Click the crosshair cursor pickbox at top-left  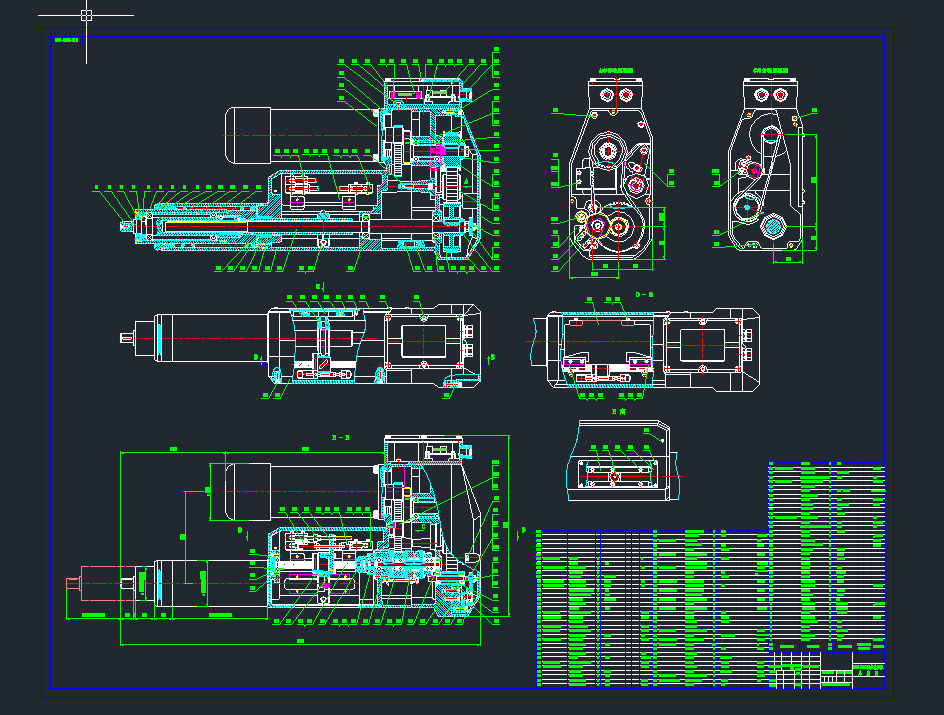click(86, 15)
